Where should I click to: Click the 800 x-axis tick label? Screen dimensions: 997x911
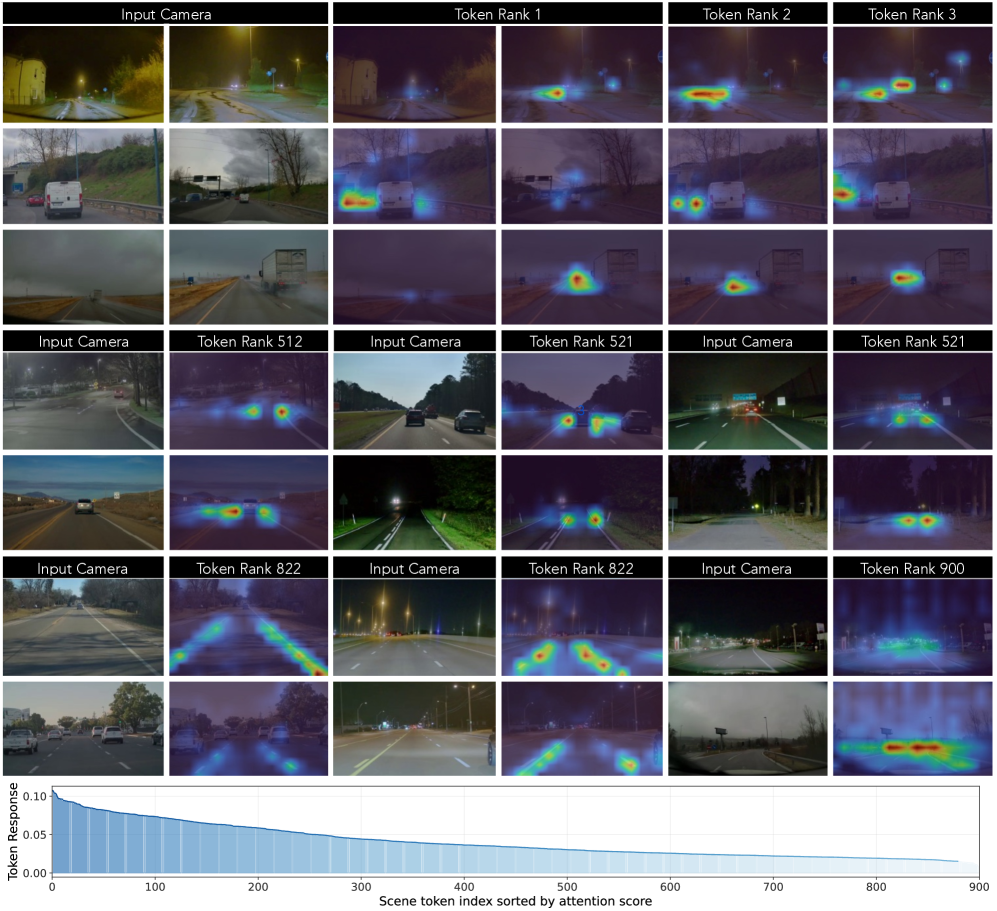tap(876, 887)
